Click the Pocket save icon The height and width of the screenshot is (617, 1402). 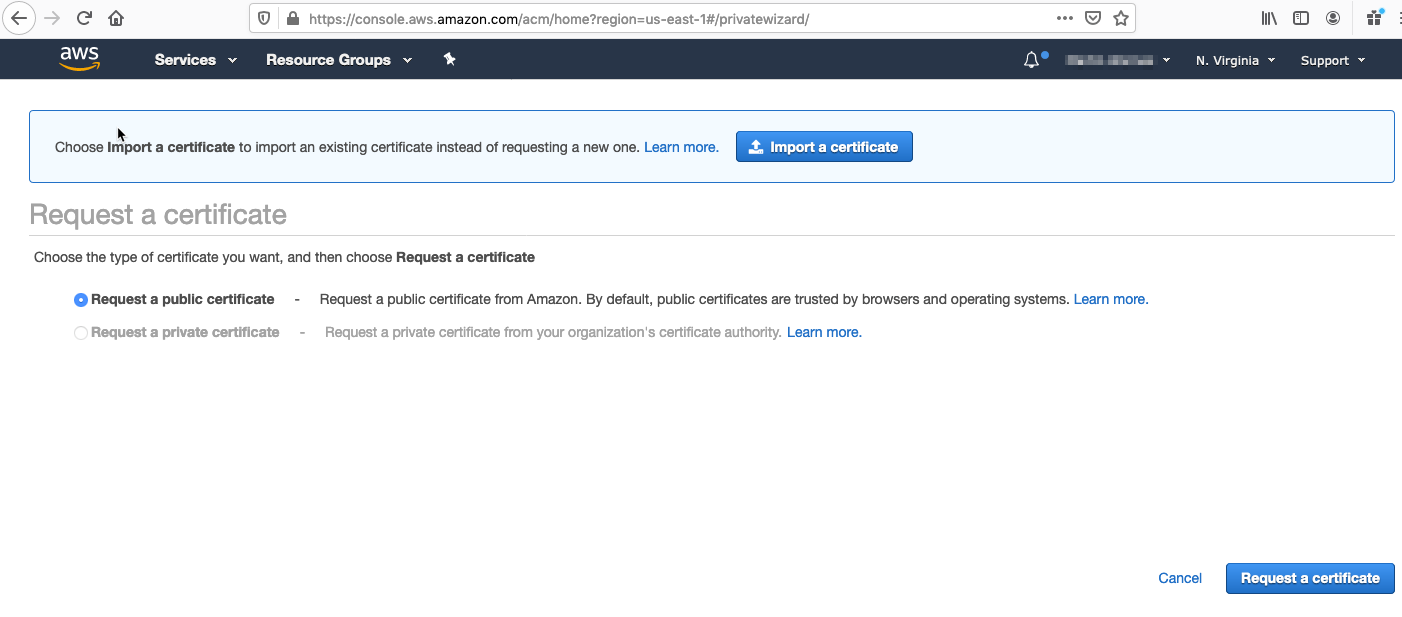[x=1093, y=18]
